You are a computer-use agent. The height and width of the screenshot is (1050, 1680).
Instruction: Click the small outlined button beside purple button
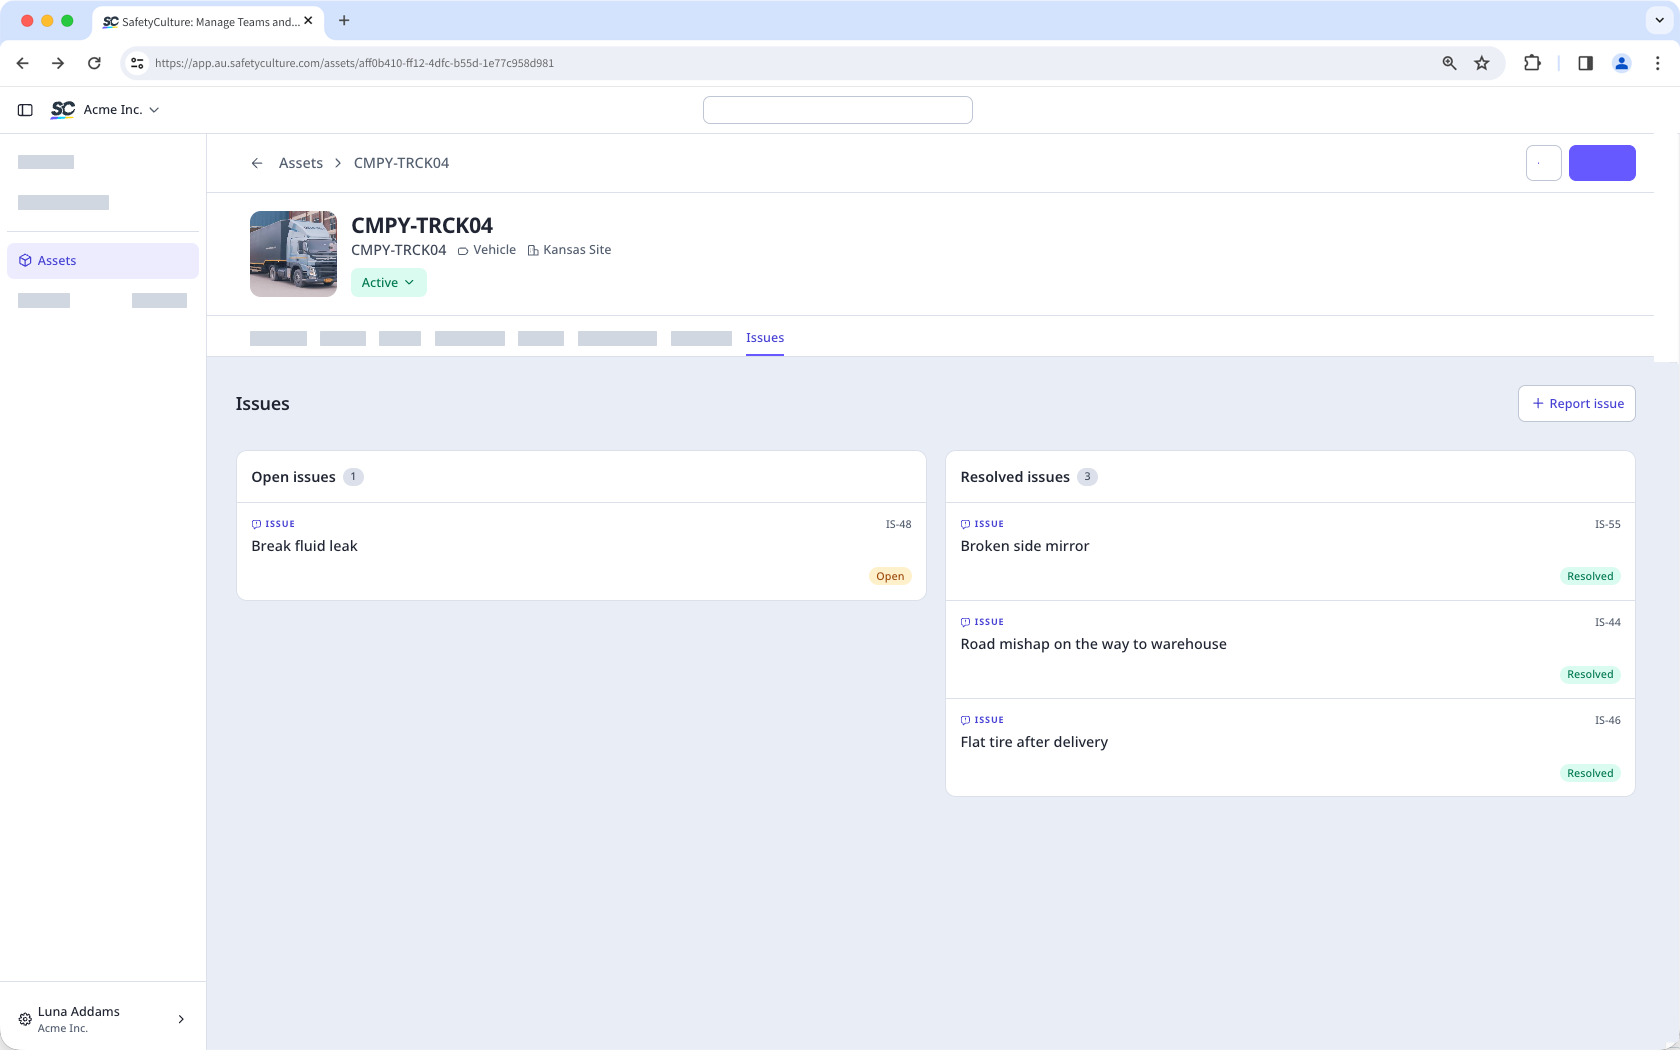[x=1544, y=163]
